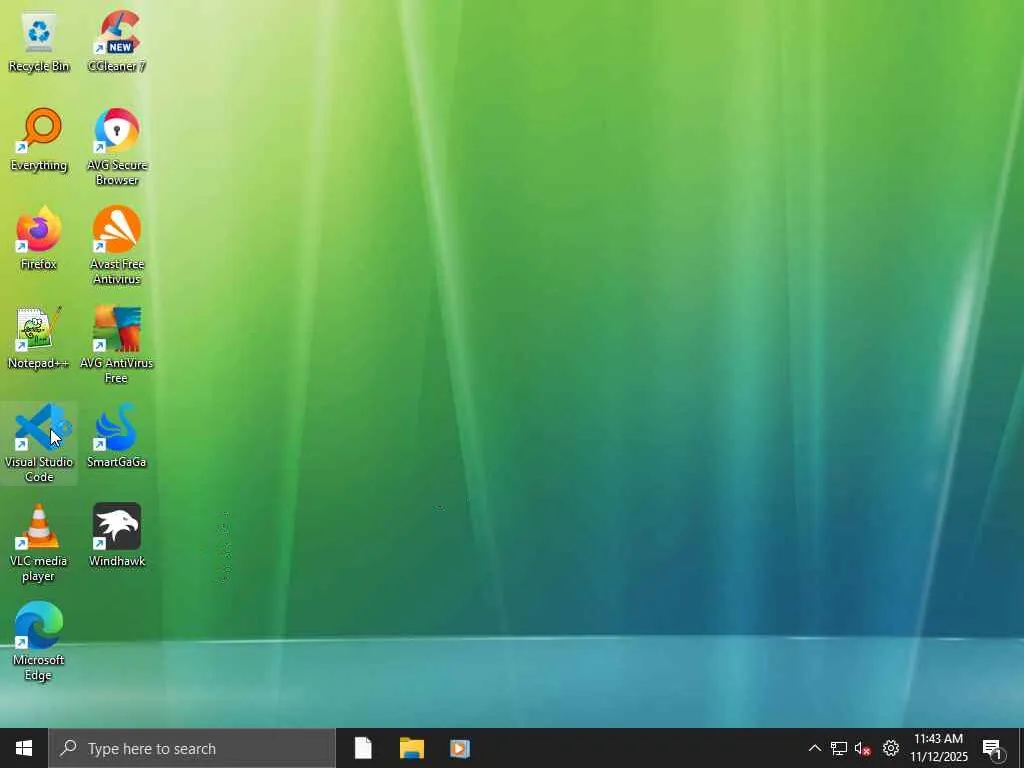
Task: Click the taskbar search box
Action: pyautogui.click(x=192, y=748)
